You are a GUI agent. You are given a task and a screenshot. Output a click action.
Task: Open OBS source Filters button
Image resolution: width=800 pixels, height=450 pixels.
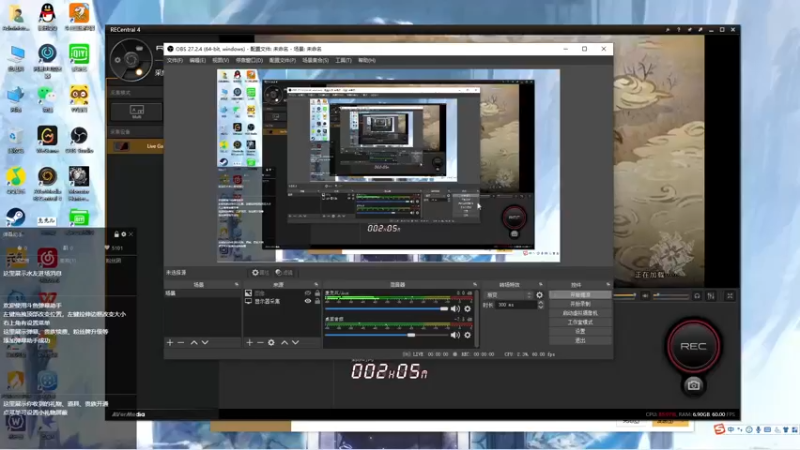pyautogui.click(x=284, y=272)
